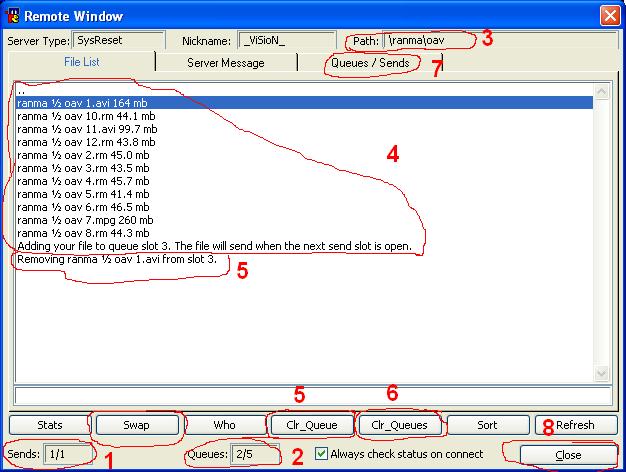Click the scrollbar down arrow
This screenshot has width=626, height=472.
[601, 373]
